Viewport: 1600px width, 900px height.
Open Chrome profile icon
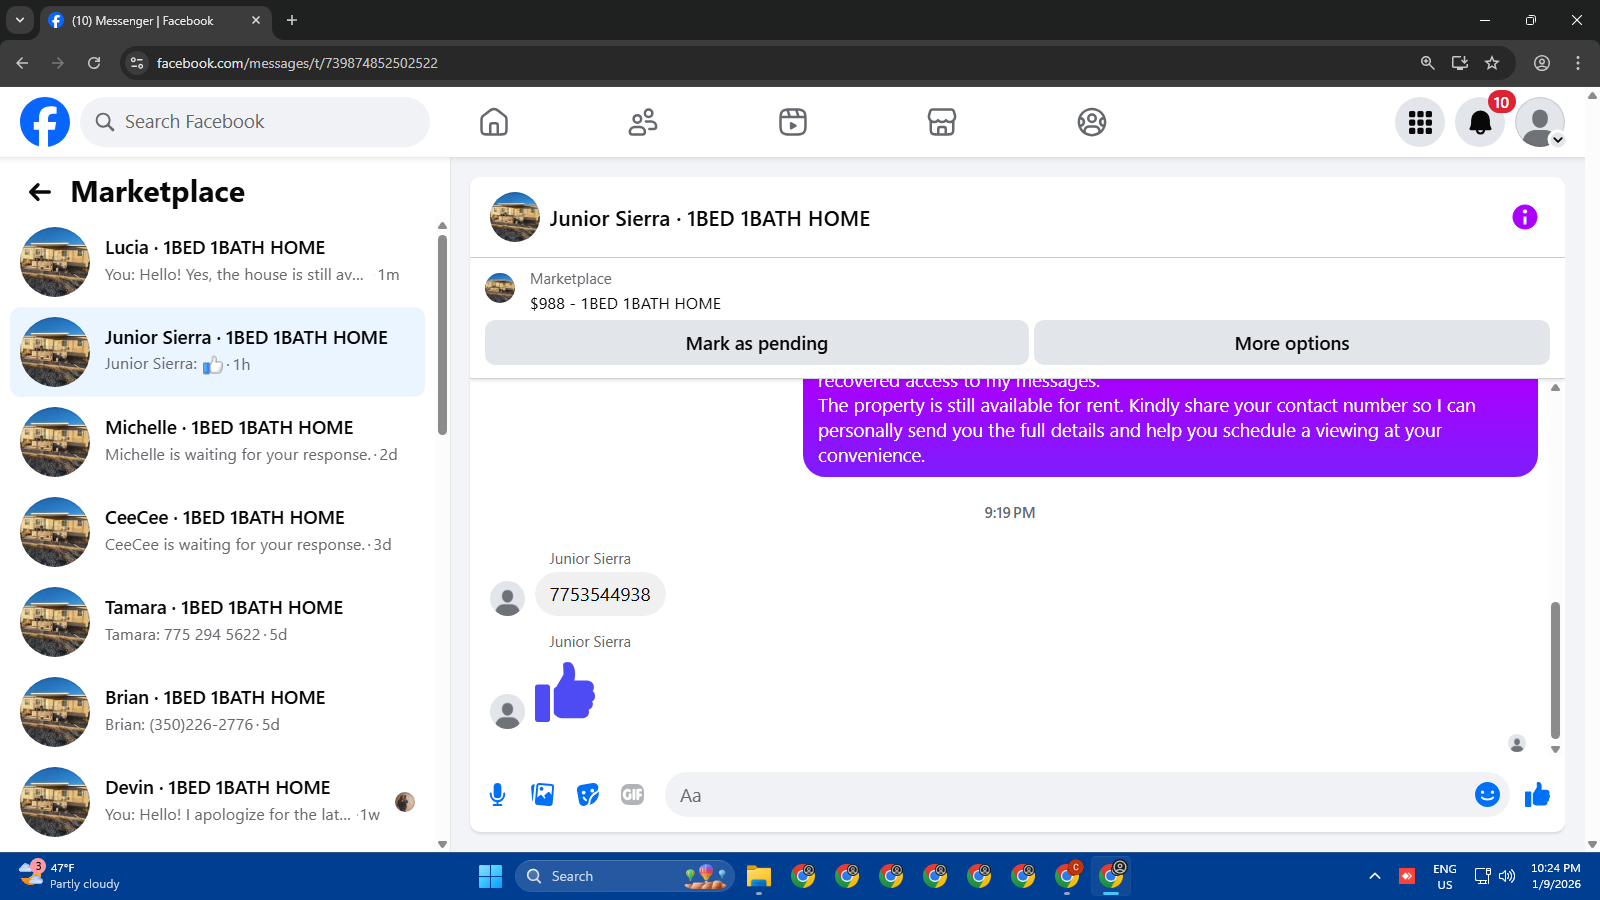1542,63
